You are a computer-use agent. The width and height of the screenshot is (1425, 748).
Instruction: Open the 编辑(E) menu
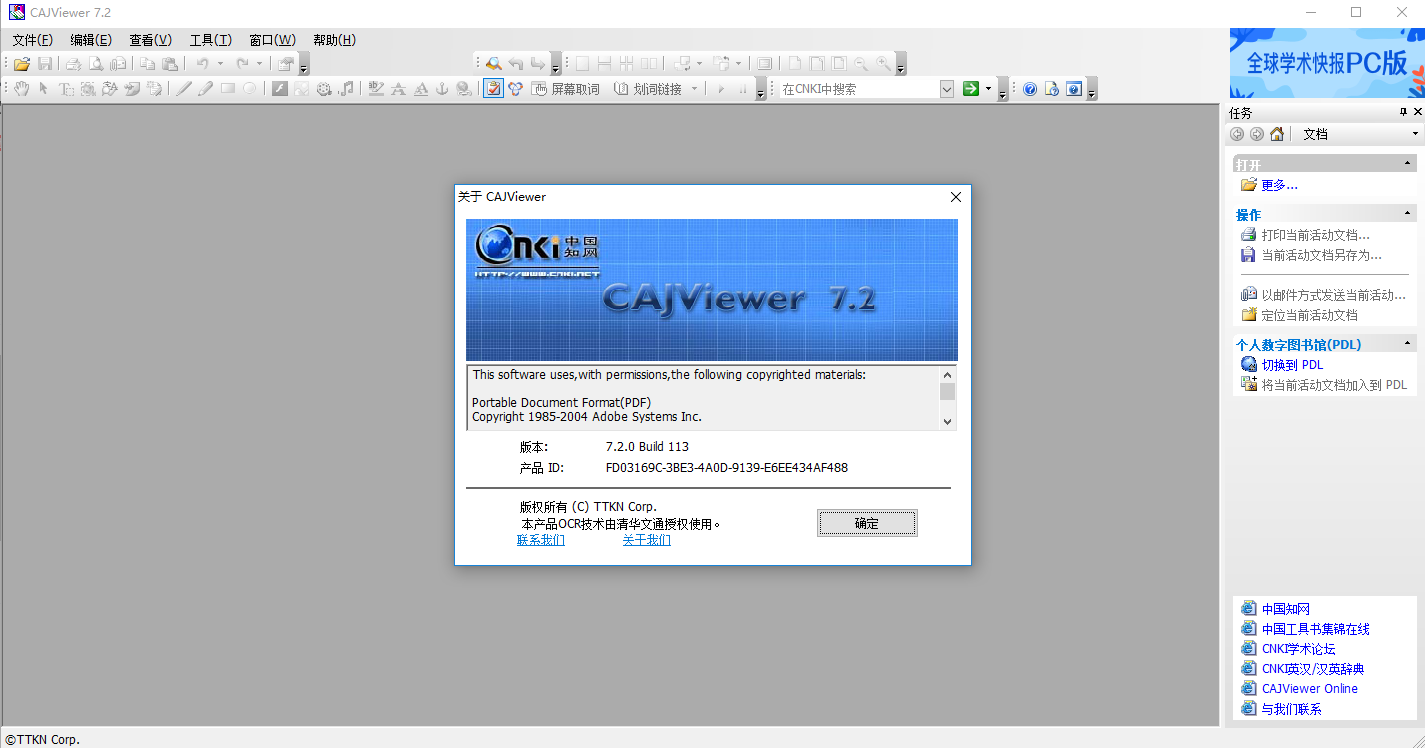pyautogui.click(x=91, y=40)
